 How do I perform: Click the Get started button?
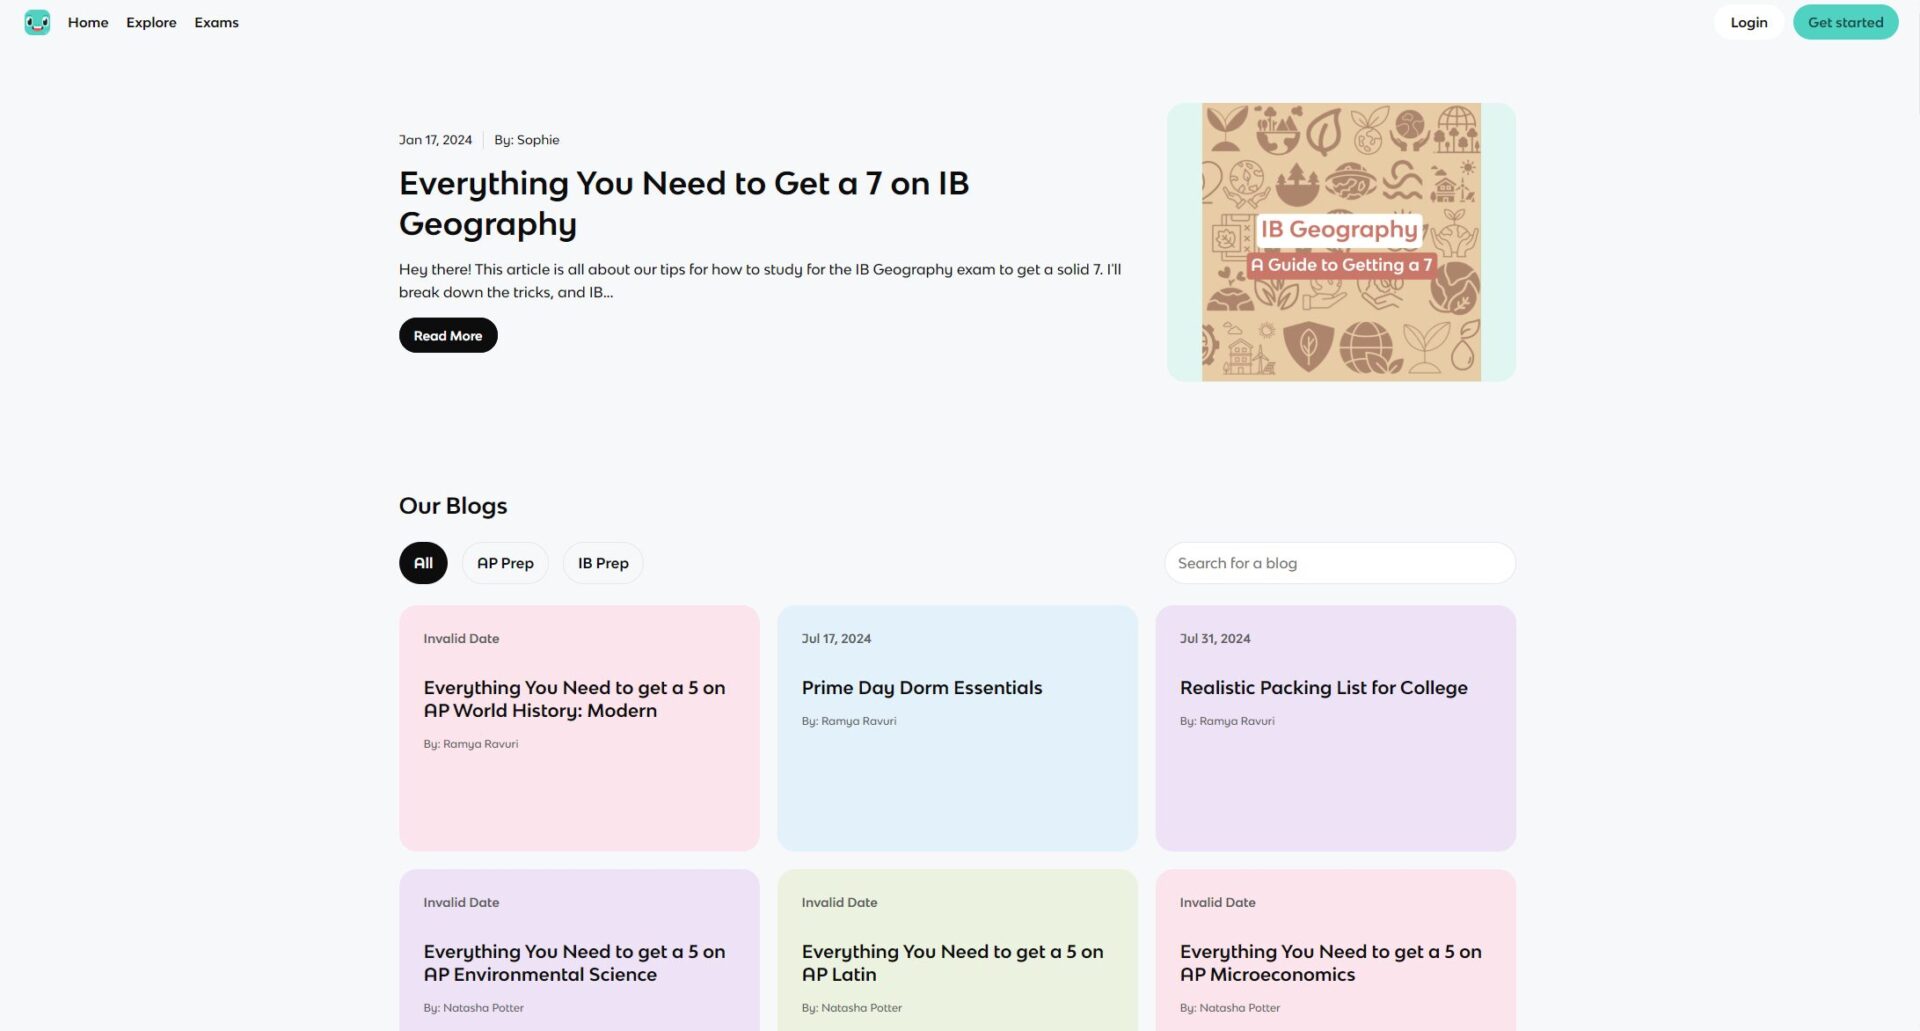click(x=1845, y=22)
